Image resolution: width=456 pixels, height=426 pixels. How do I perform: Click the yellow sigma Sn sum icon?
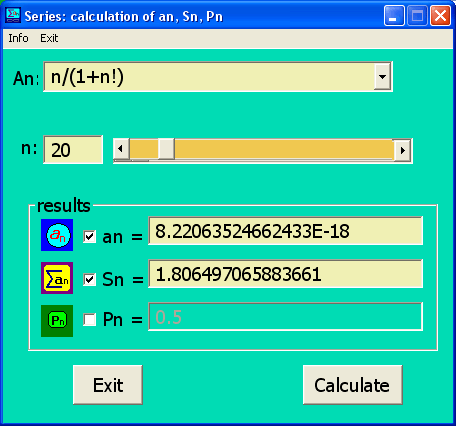57,278
